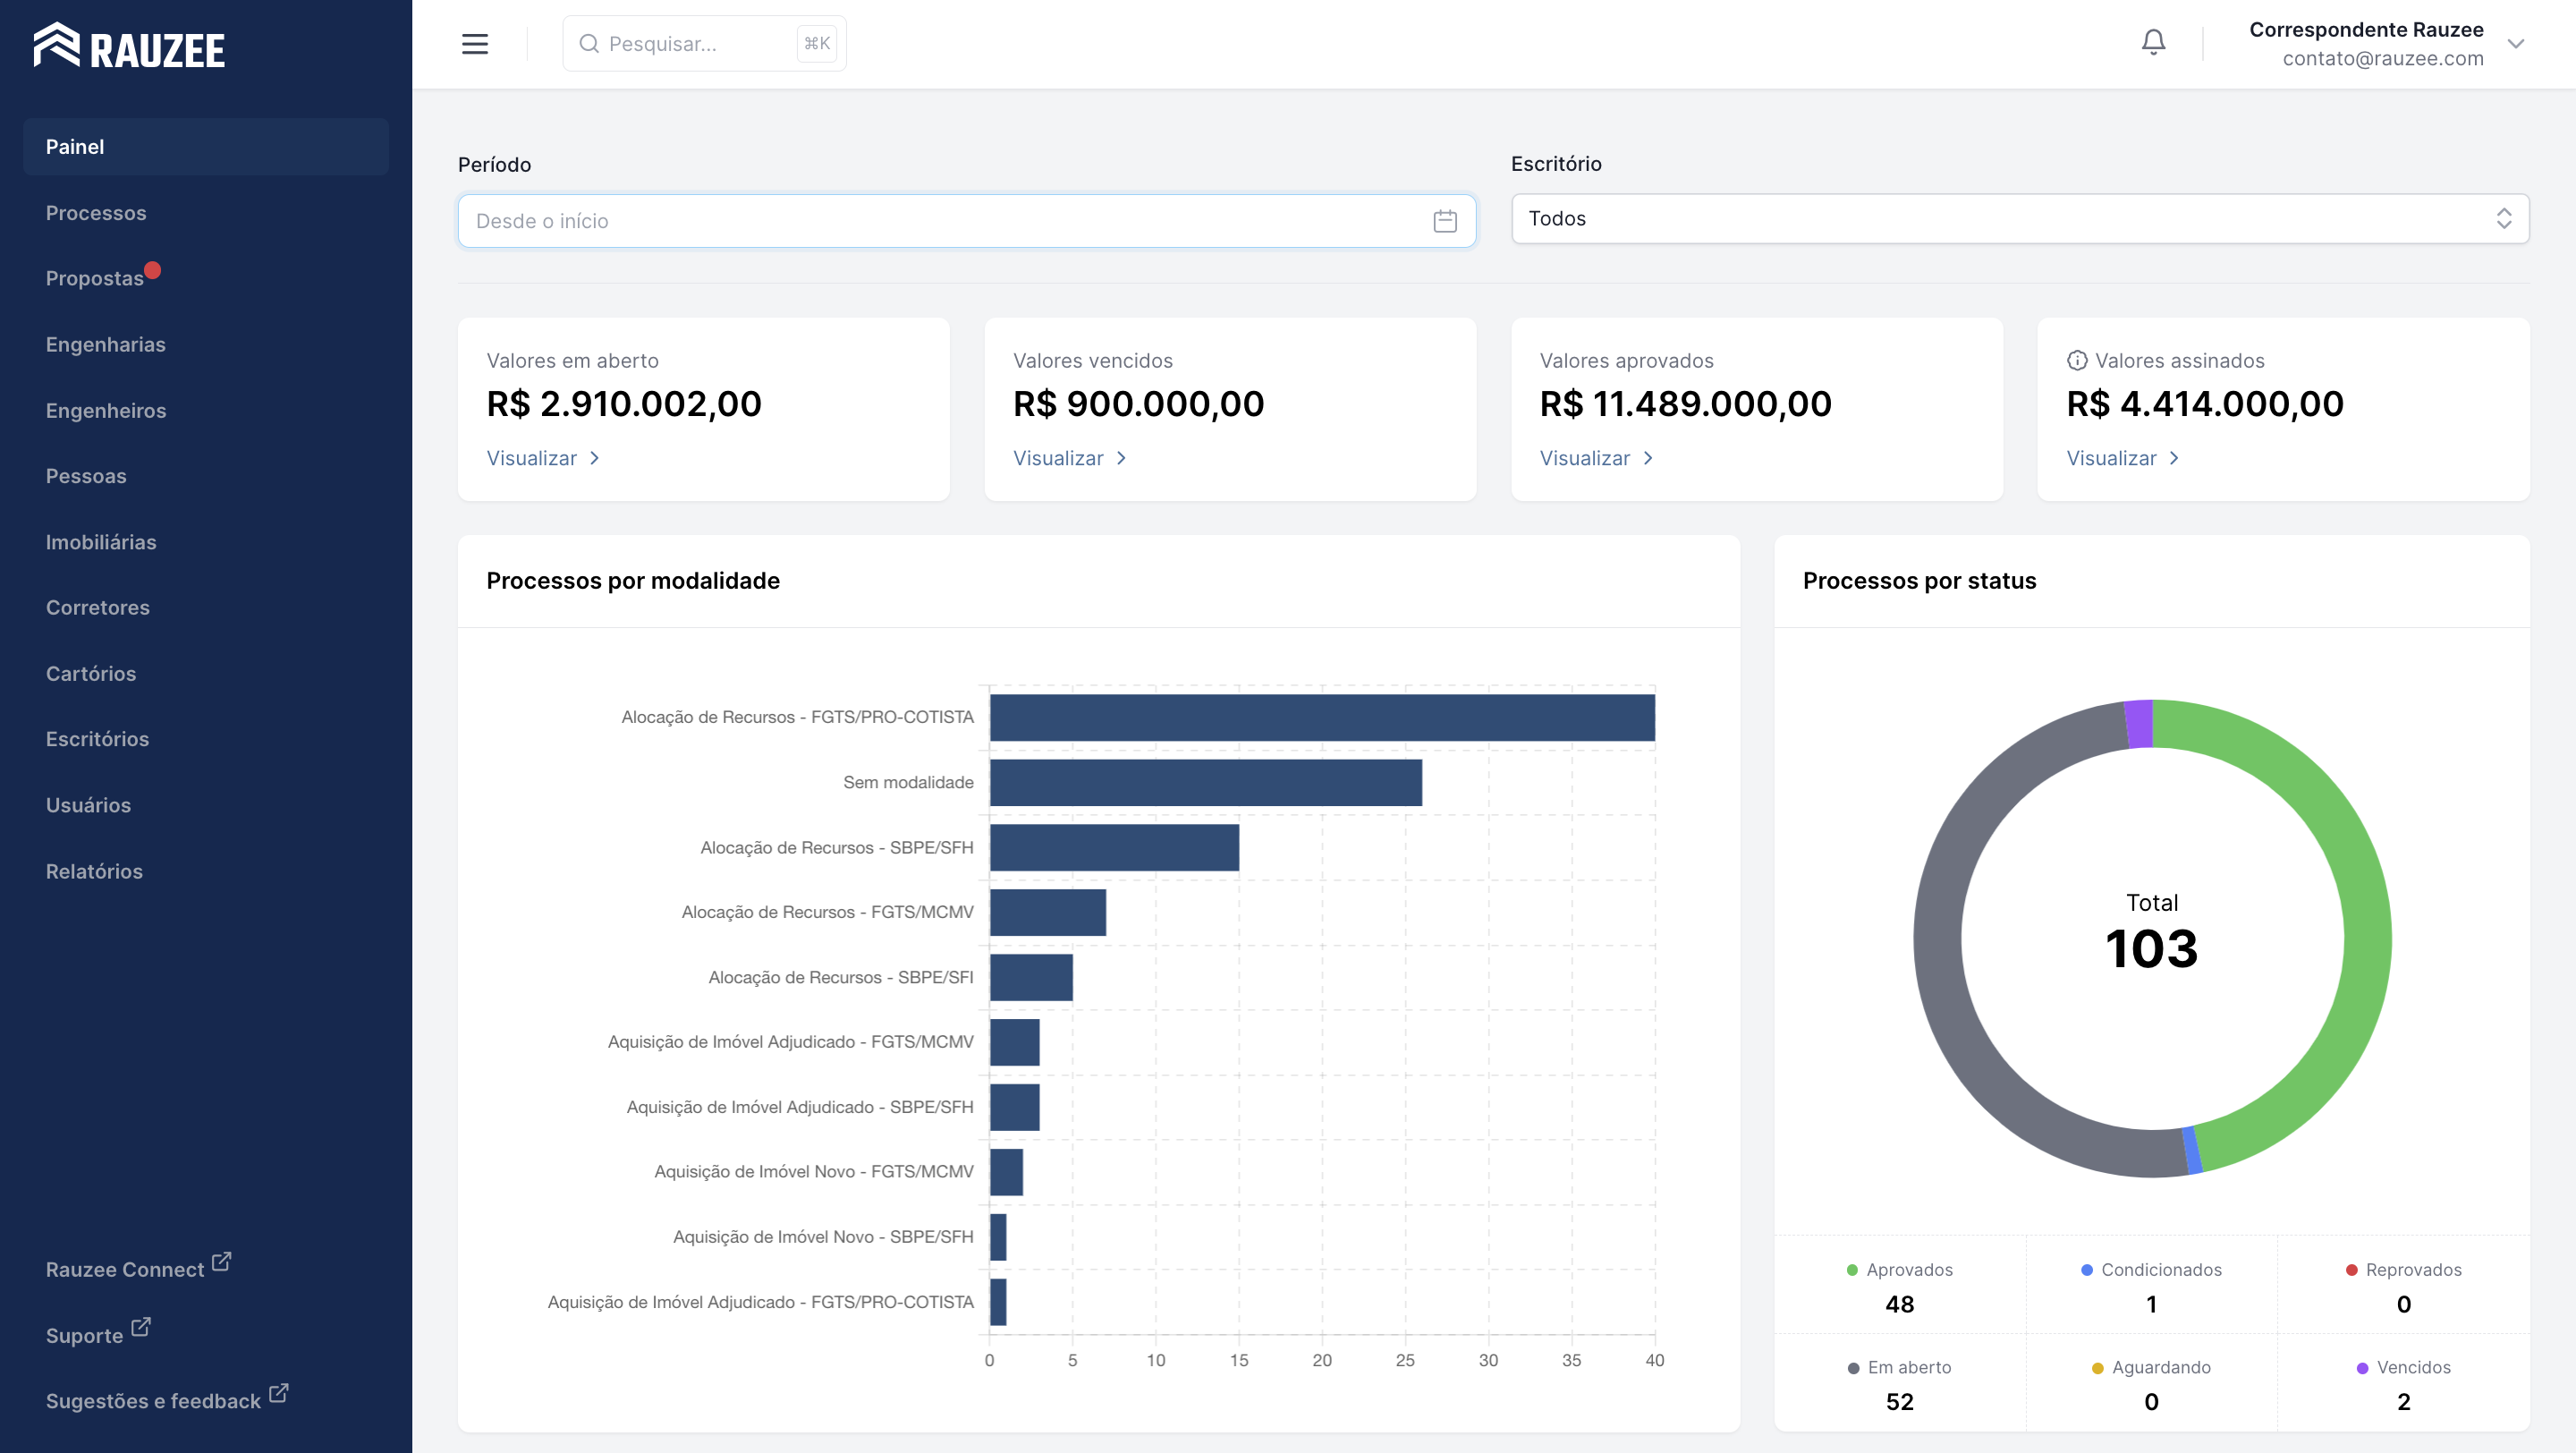
Task: Click the Suporte external link icon
Action: (x=141, y=1327)
